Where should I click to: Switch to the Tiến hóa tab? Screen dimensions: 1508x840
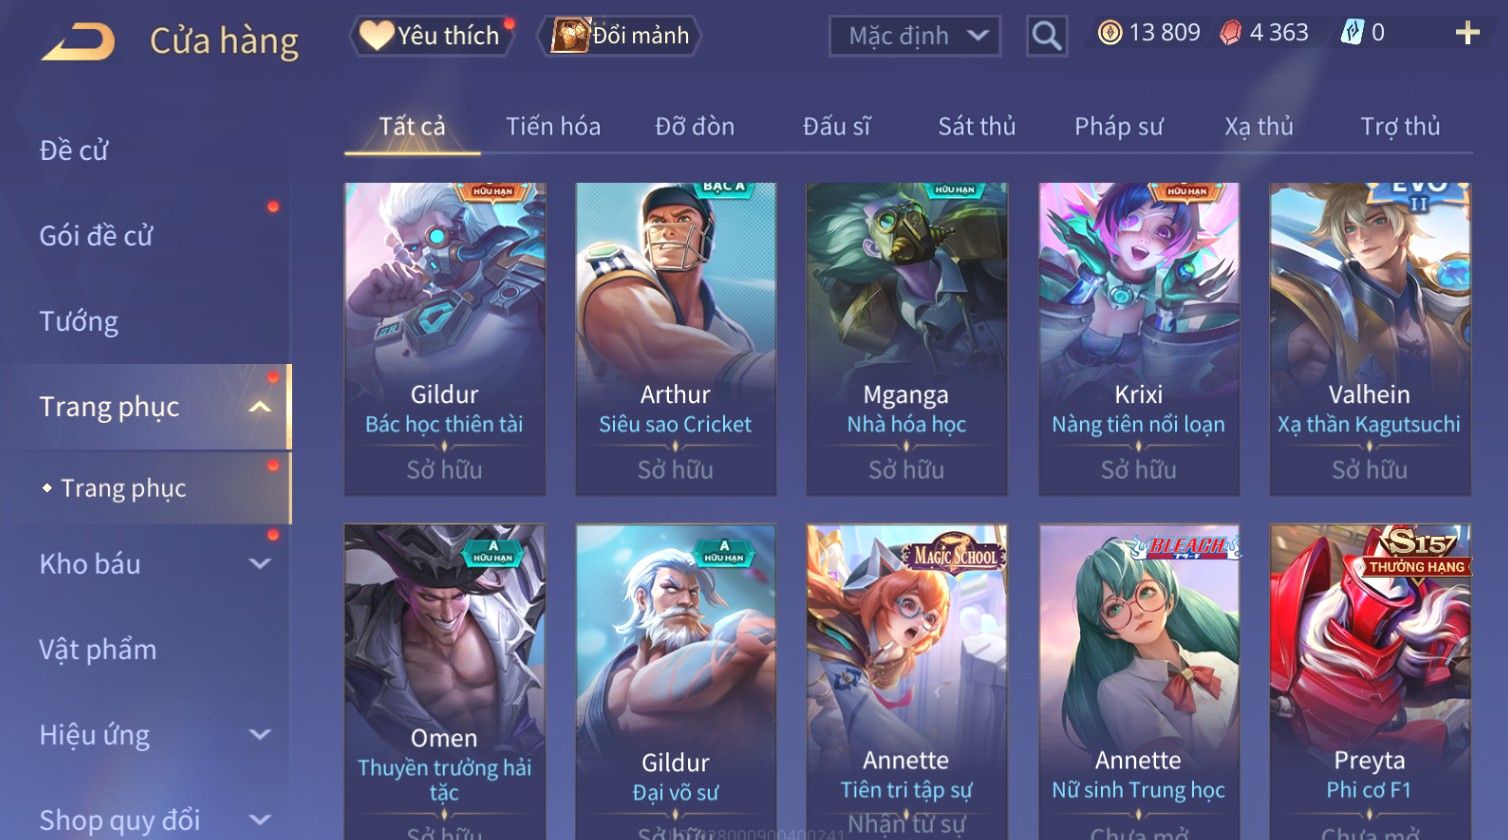tap(553, 127)
